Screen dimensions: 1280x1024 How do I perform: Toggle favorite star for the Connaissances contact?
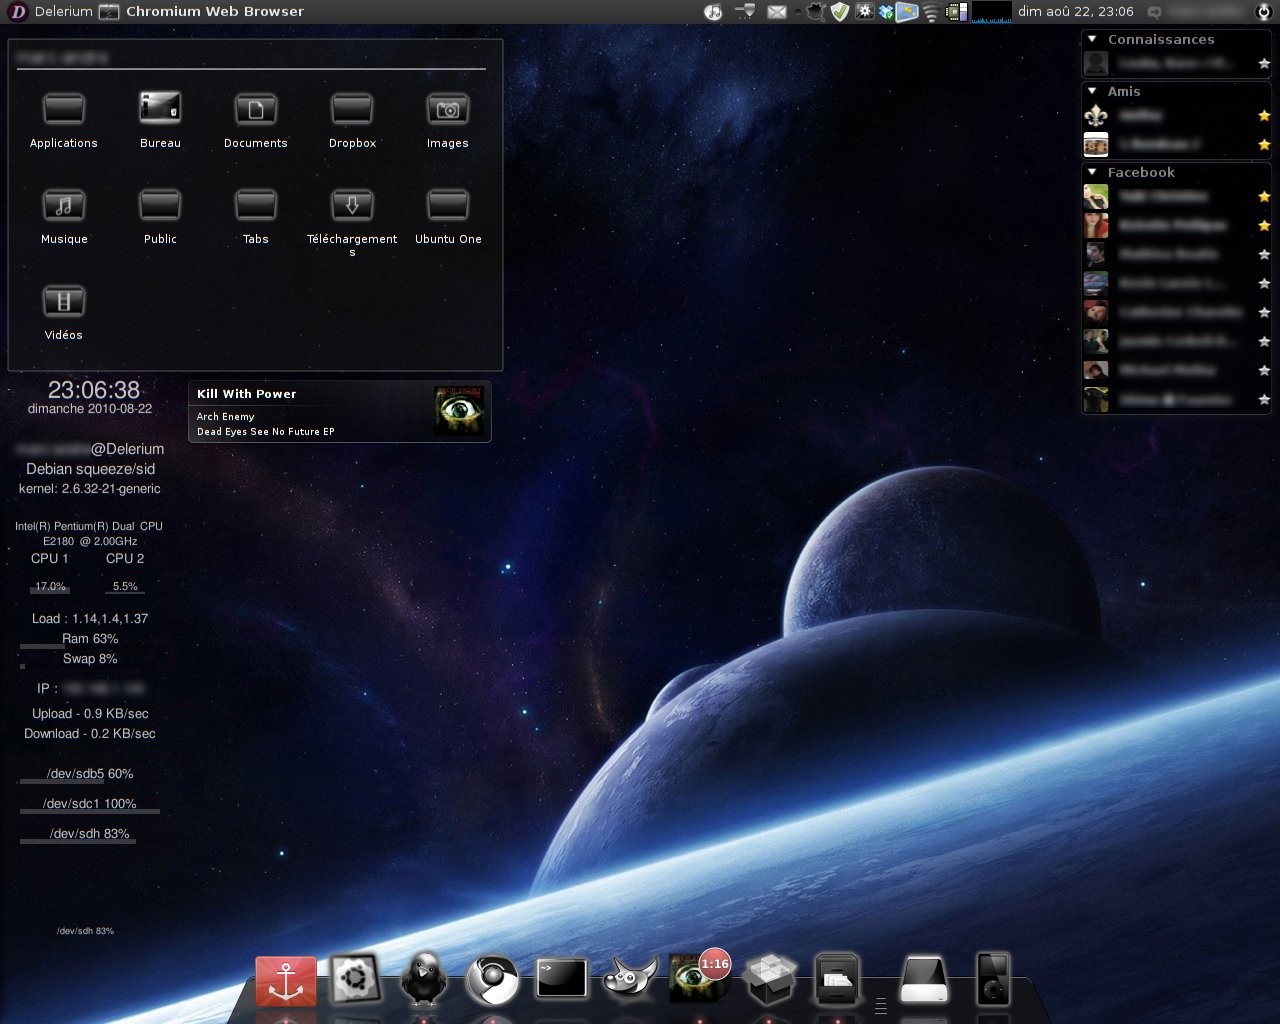coord(1264,64)
